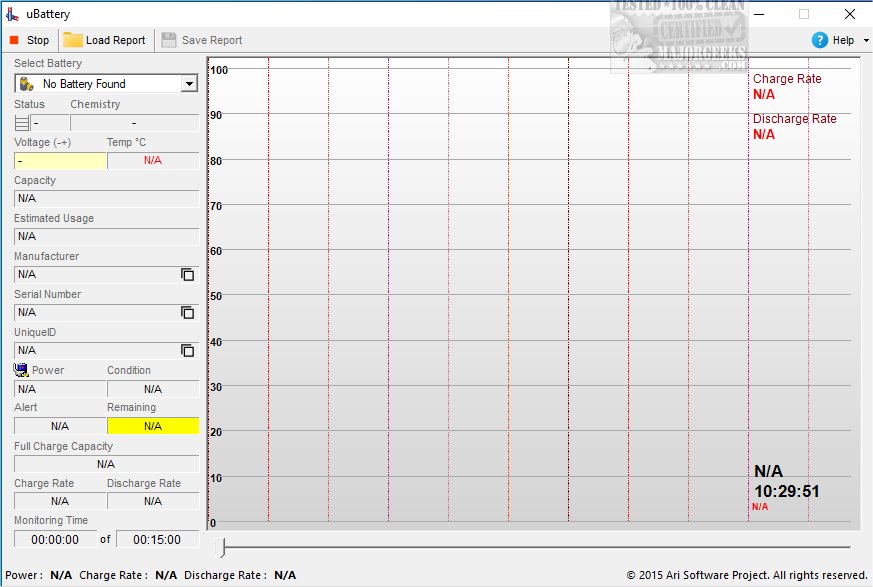
Task: Click the Discharge Rate label on the graph
Action: click(x=794, y=119)
